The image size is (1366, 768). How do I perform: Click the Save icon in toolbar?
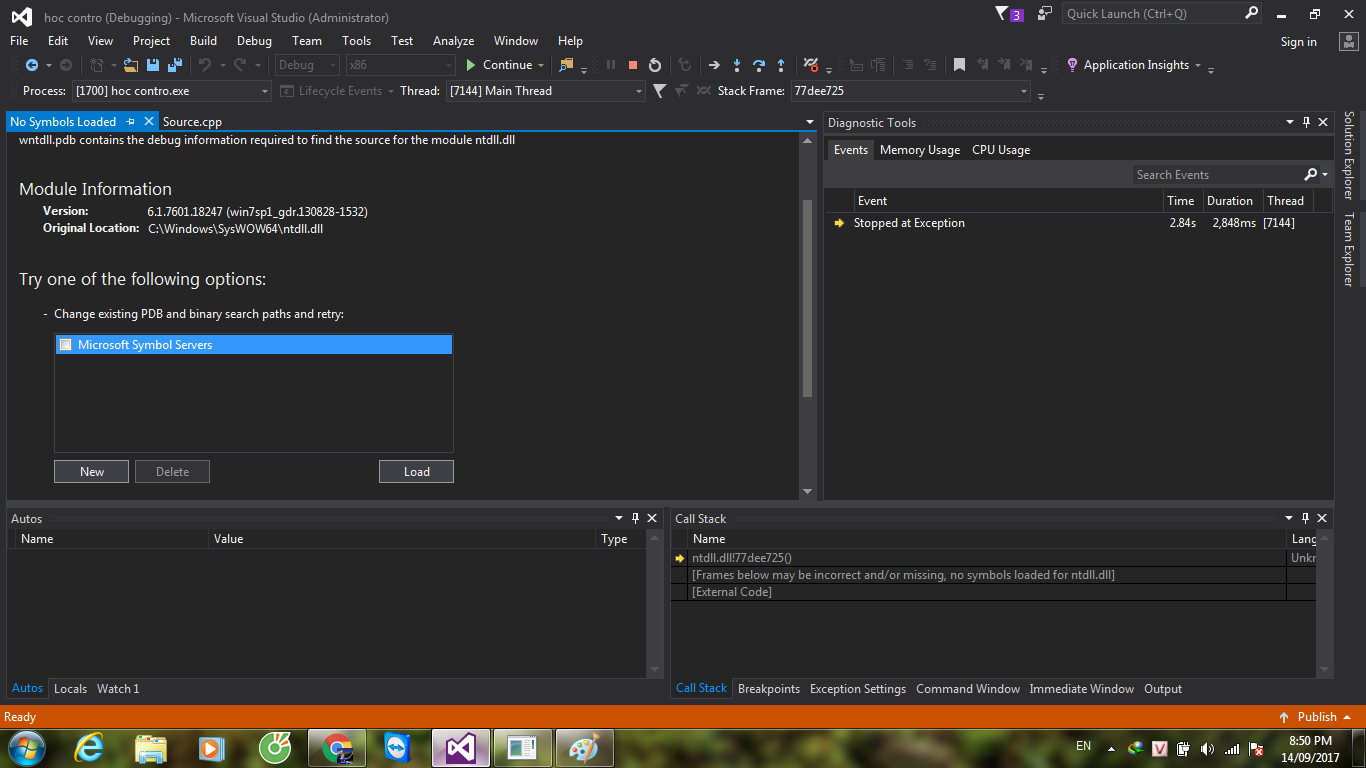click(x=153, y=65)
